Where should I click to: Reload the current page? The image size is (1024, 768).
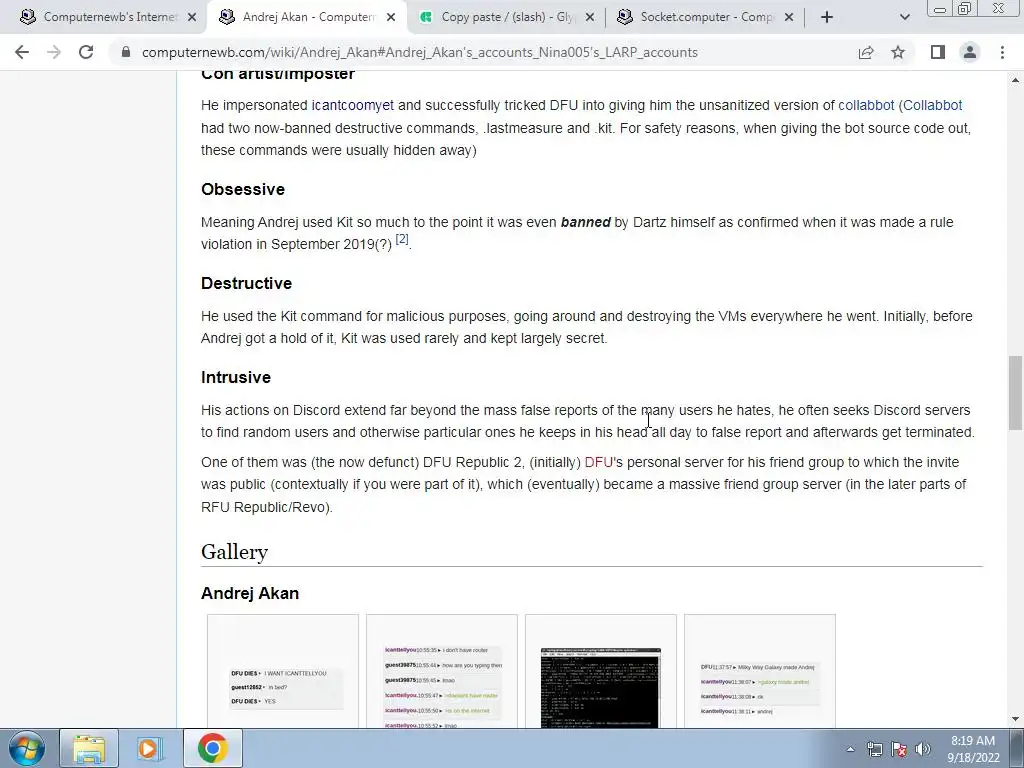click(86, 52)
